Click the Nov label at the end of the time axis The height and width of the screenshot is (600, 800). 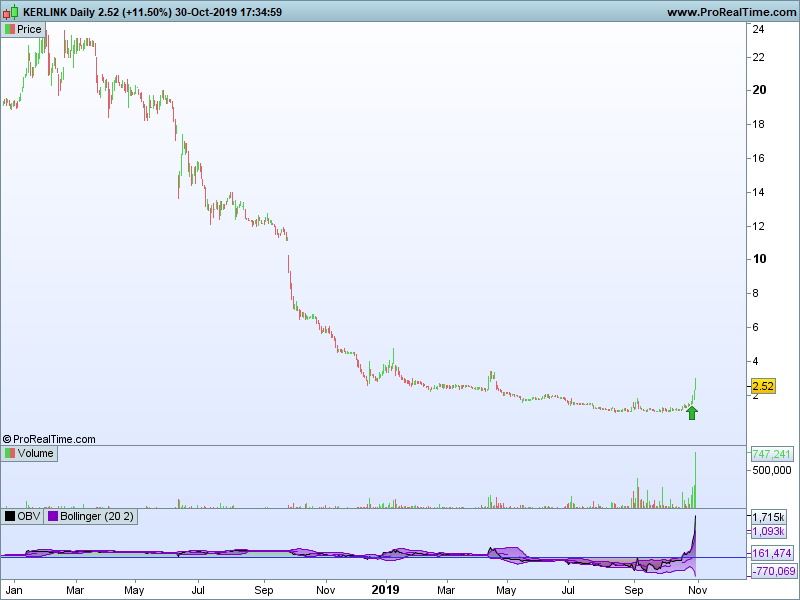(697, 590)
